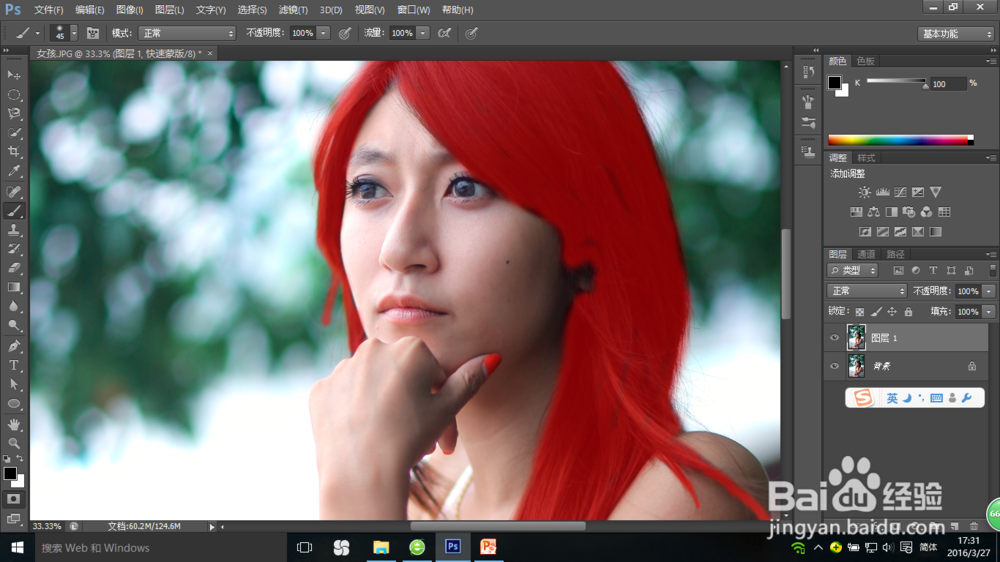1000x562 pixels.
Task: Open brush opacity 不透明度 dropdown arrow
Action: point(323,33)
